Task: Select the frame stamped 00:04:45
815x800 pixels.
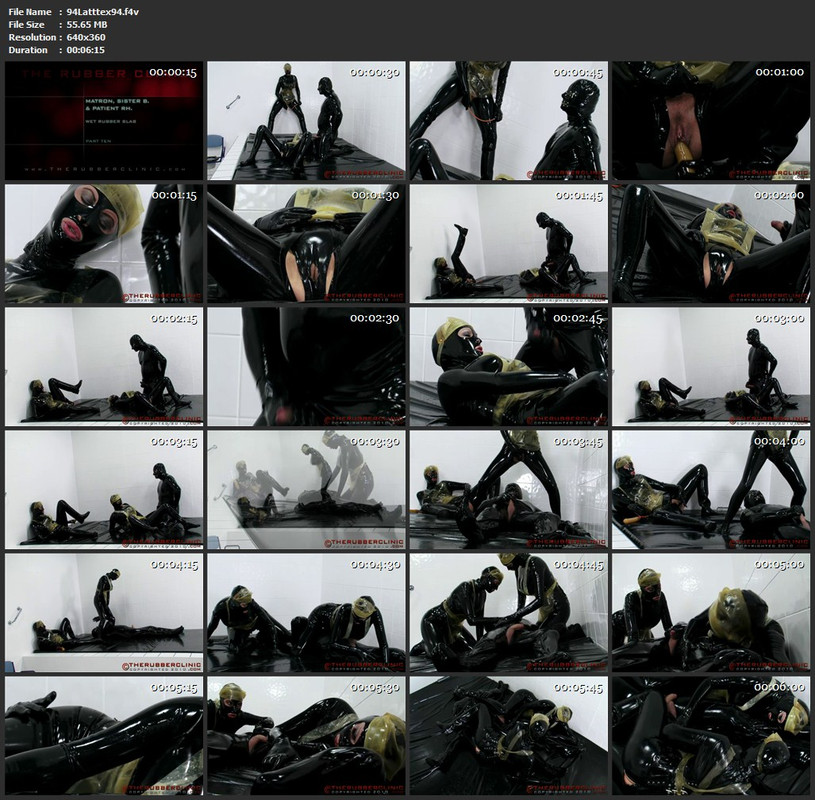Action: [x=509, y=613]
